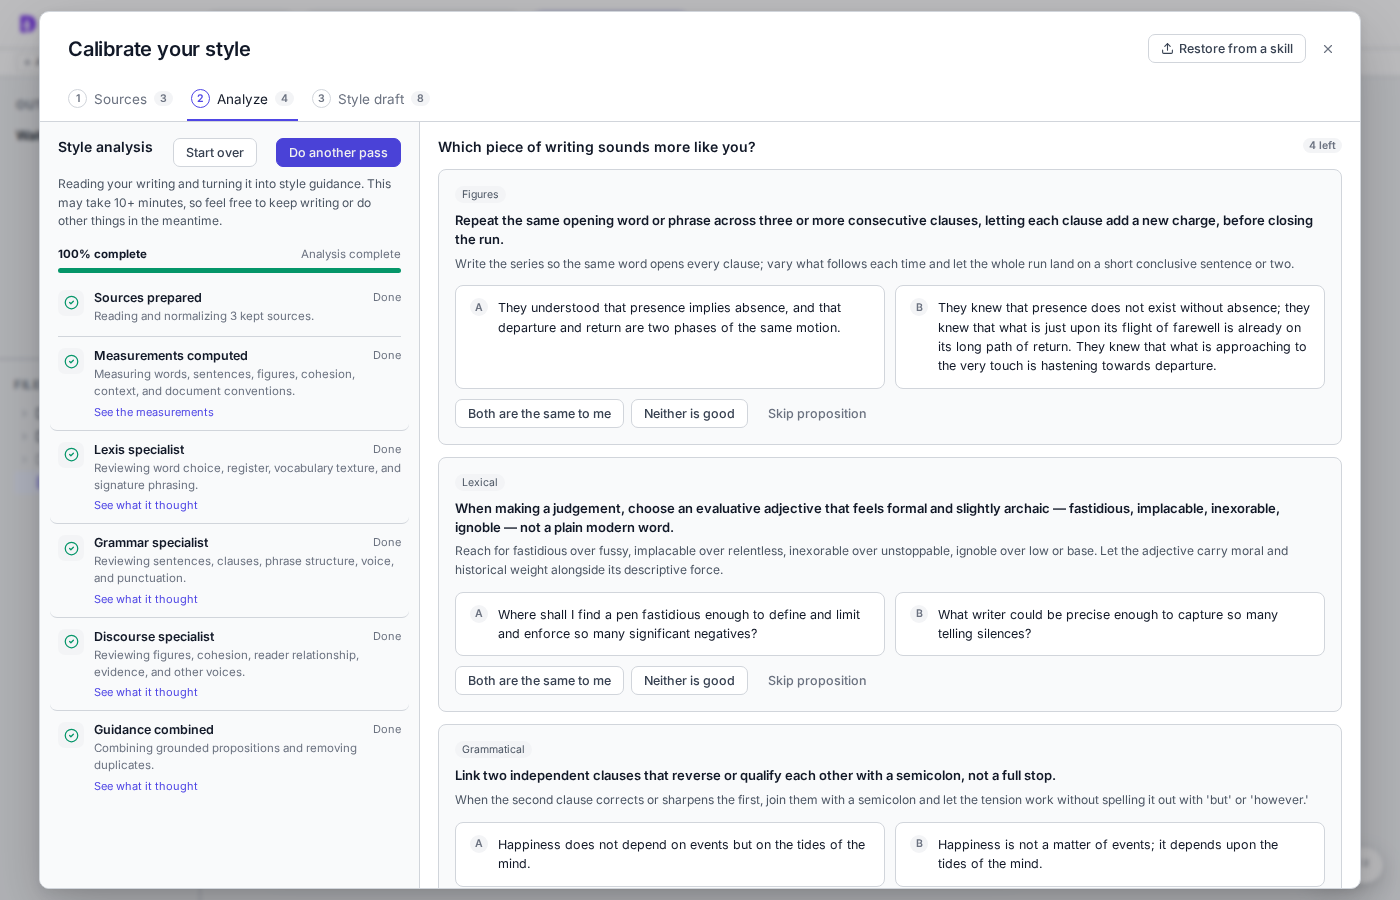This screenshot has height=900, width=1400.
Task: Go to the Style draft tab
Action: coord(371,99)
